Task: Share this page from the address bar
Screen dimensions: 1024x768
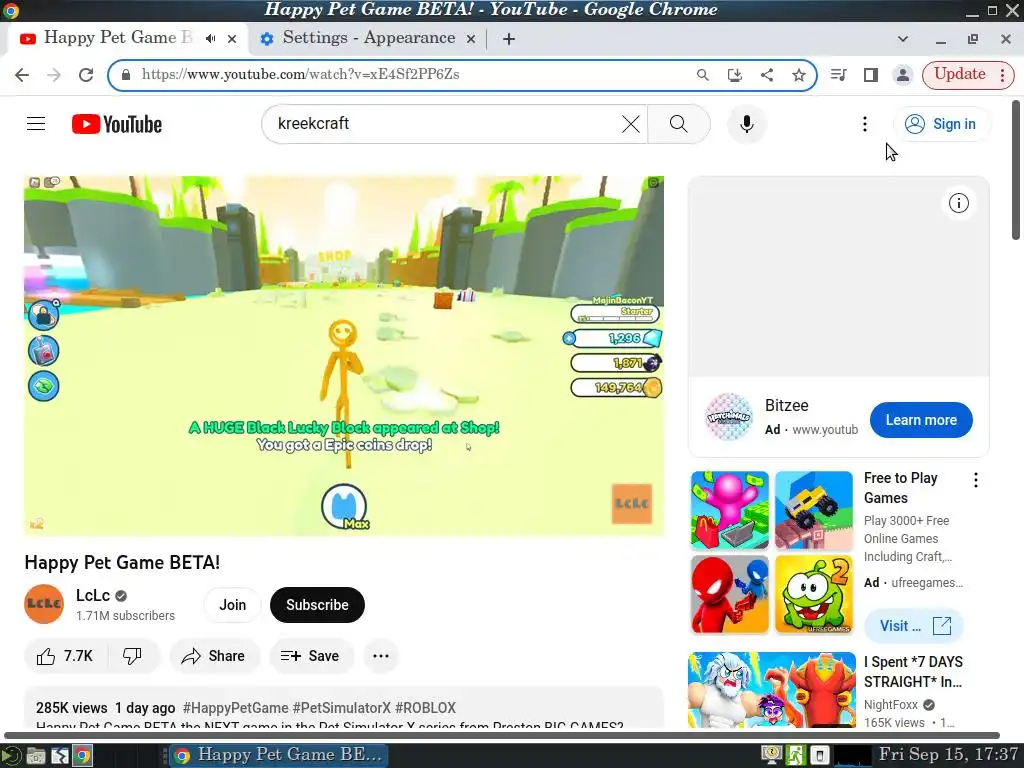Action: pyautogui.click(x=767, y=74)
